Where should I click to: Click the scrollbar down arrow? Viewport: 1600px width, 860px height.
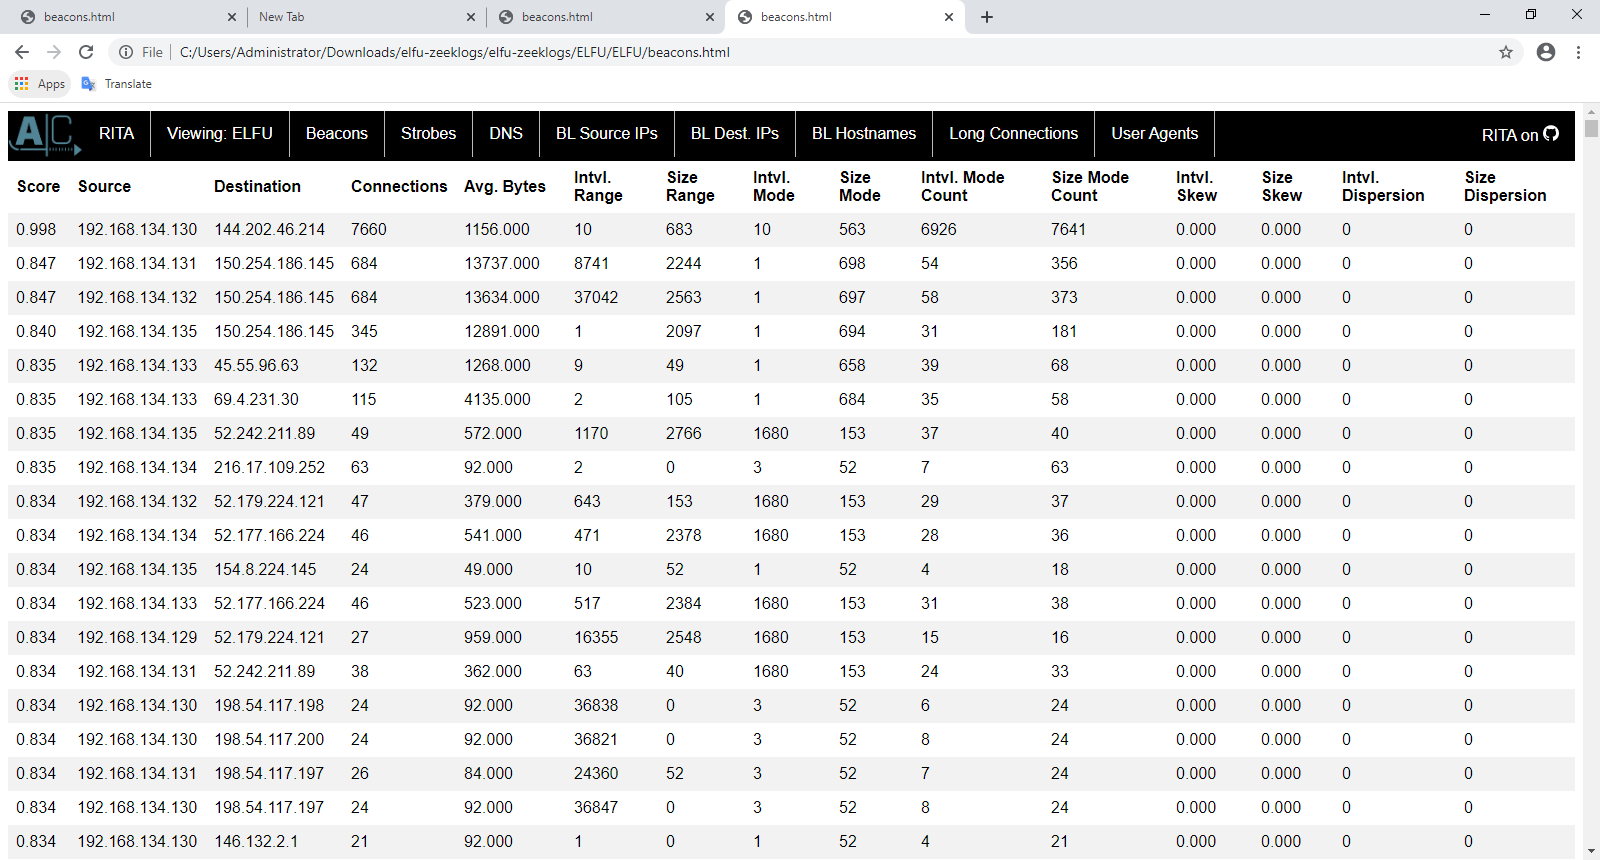pyautogui.click(x=1591, y=851)
